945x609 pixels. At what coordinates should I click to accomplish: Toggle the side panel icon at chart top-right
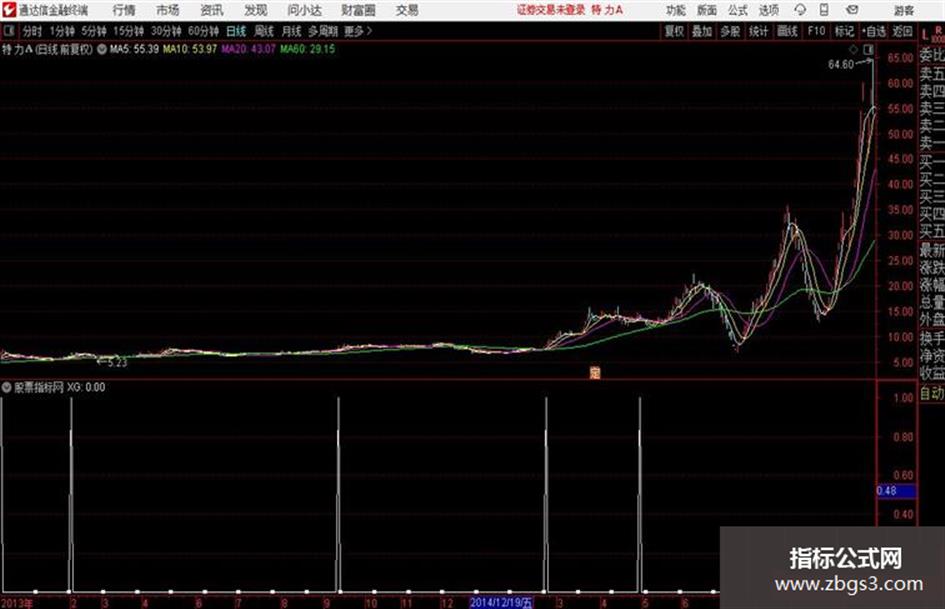(x=868, y=49)
